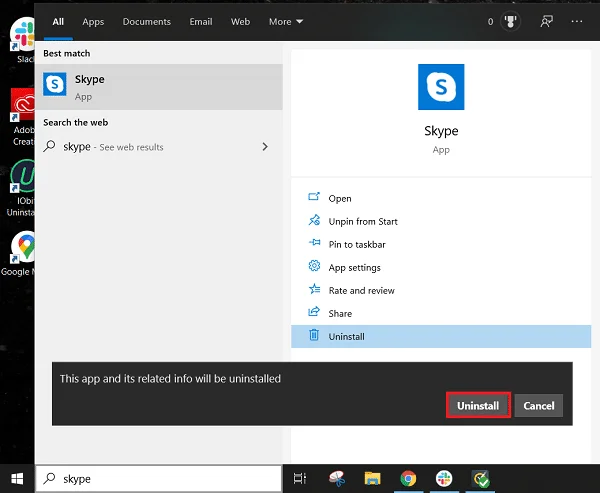Choose Open in Skype actions
The height and width of the screenshot is (493, 600).
point(441,198)
